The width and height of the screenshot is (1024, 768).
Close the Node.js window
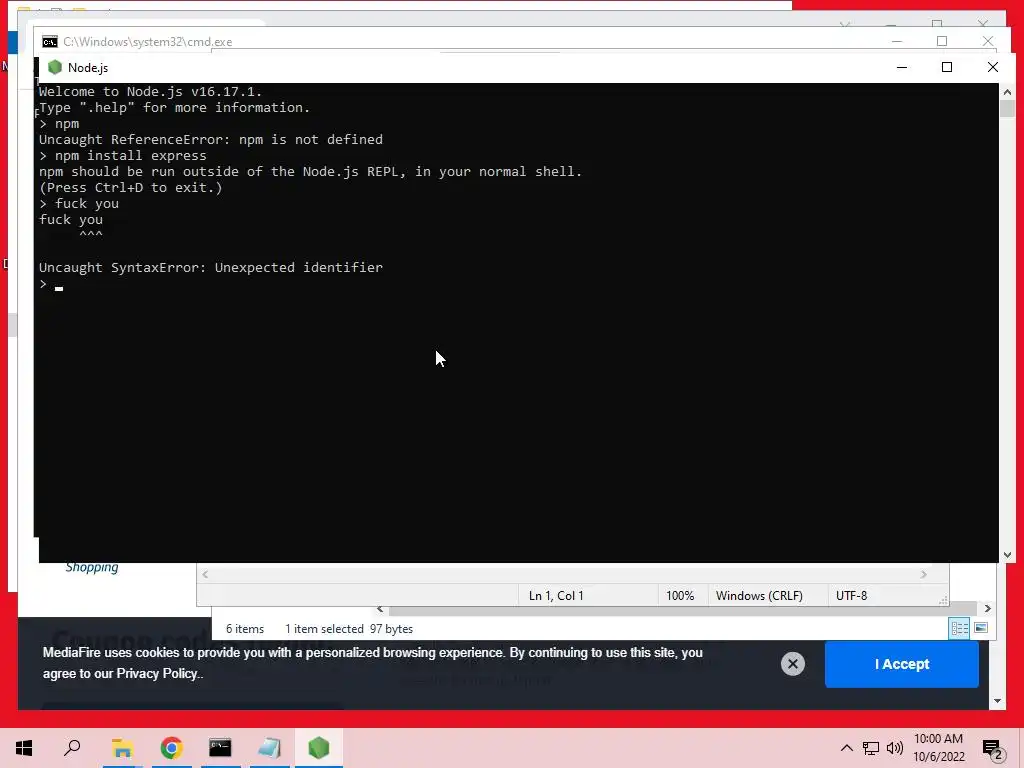tap(993, 67)
